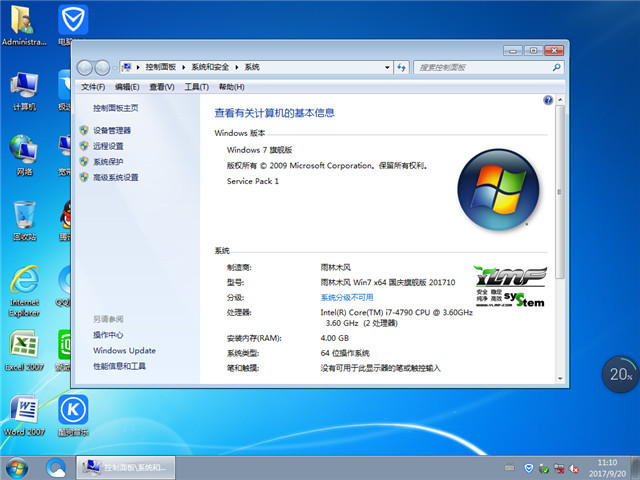
Task: Click the shield icon beside 高级系统设置
Action: [84, 177]
